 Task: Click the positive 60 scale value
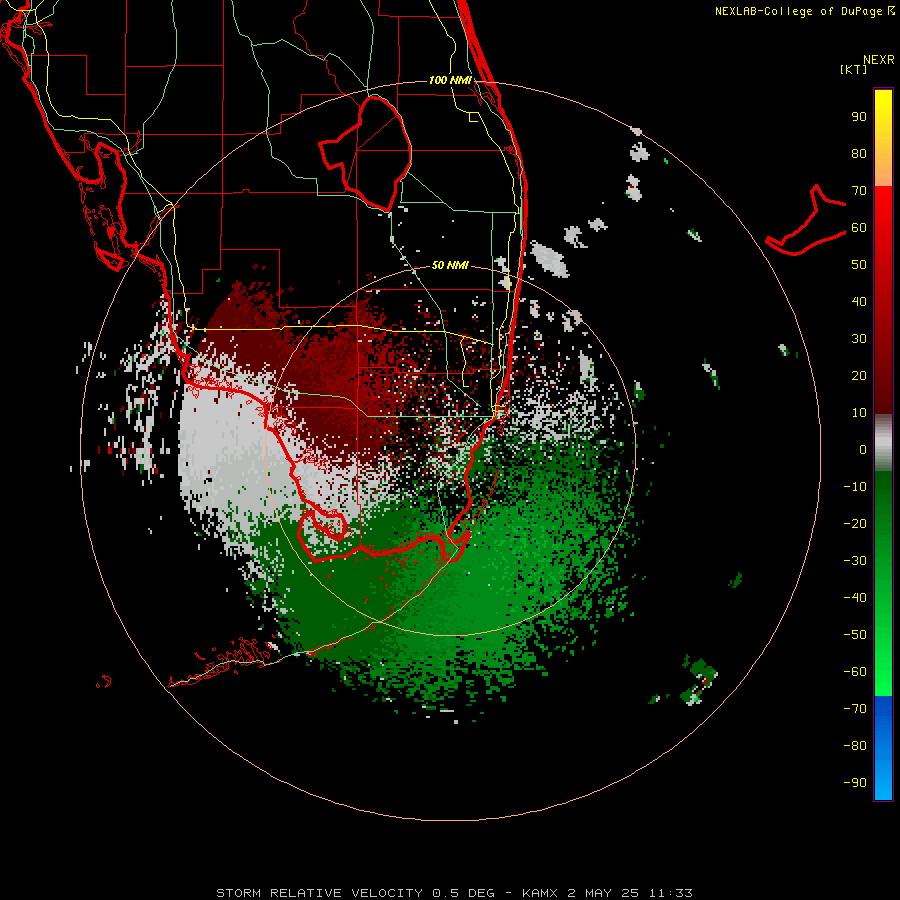tap(859, 228)
